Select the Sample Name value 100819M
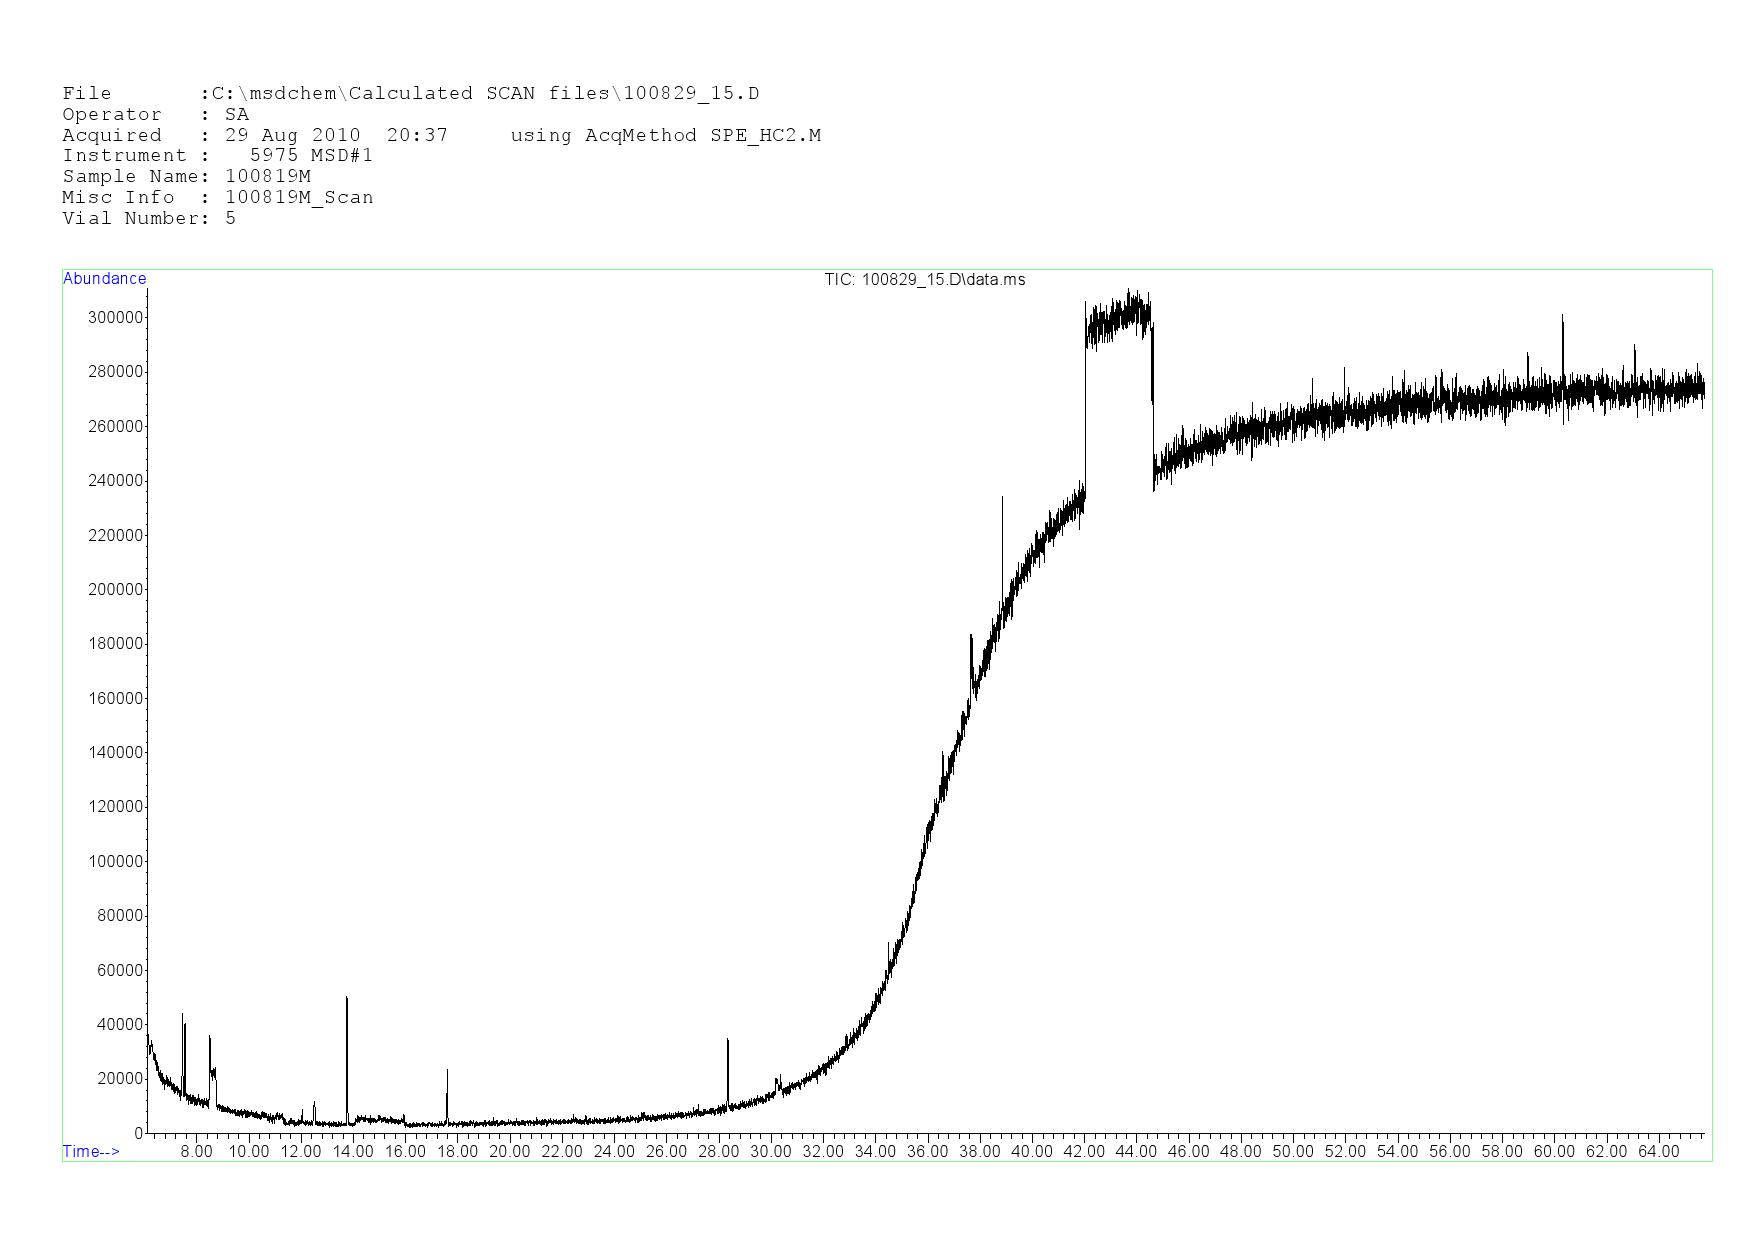1754x1240 pixels. coord(268,177)
